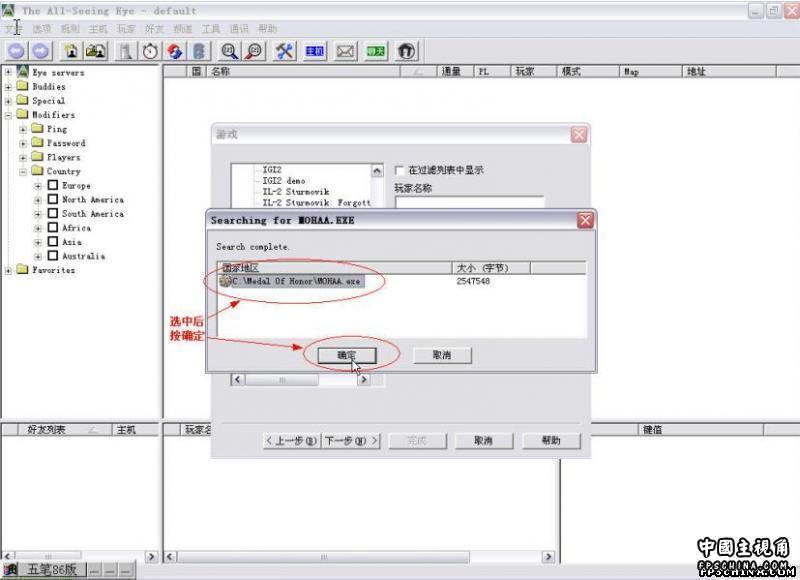Click the 大小 (字节) column header
Screen dimensions: 800x580
point(491,268)
